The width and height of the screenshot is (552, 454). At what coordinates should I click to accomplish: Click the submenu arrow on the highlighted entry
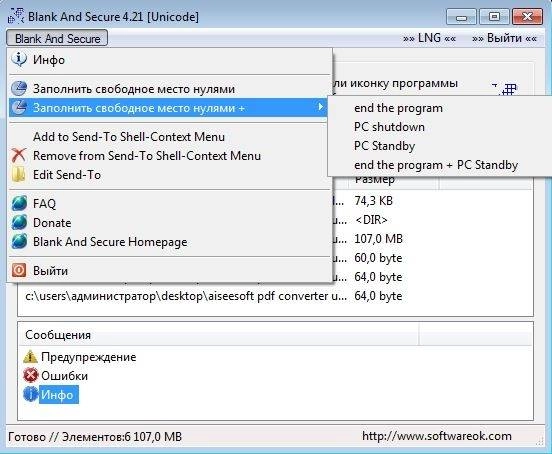click(x=320, y=107)
